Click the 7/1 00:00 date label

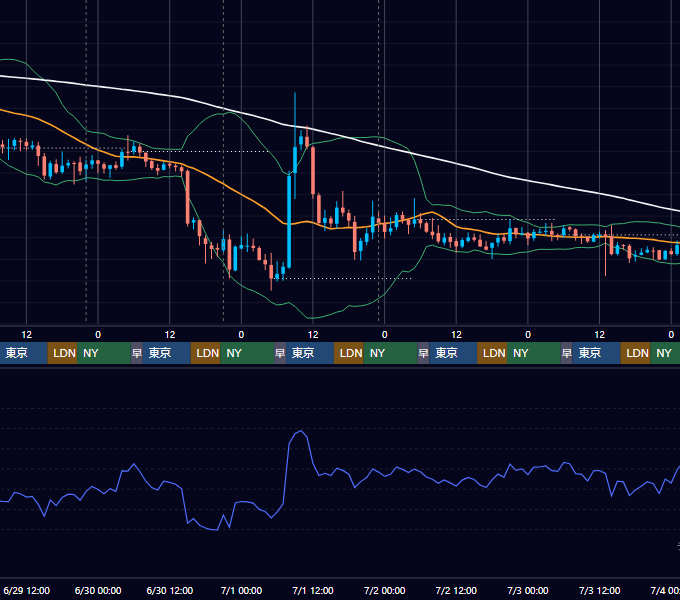[241, 590]
